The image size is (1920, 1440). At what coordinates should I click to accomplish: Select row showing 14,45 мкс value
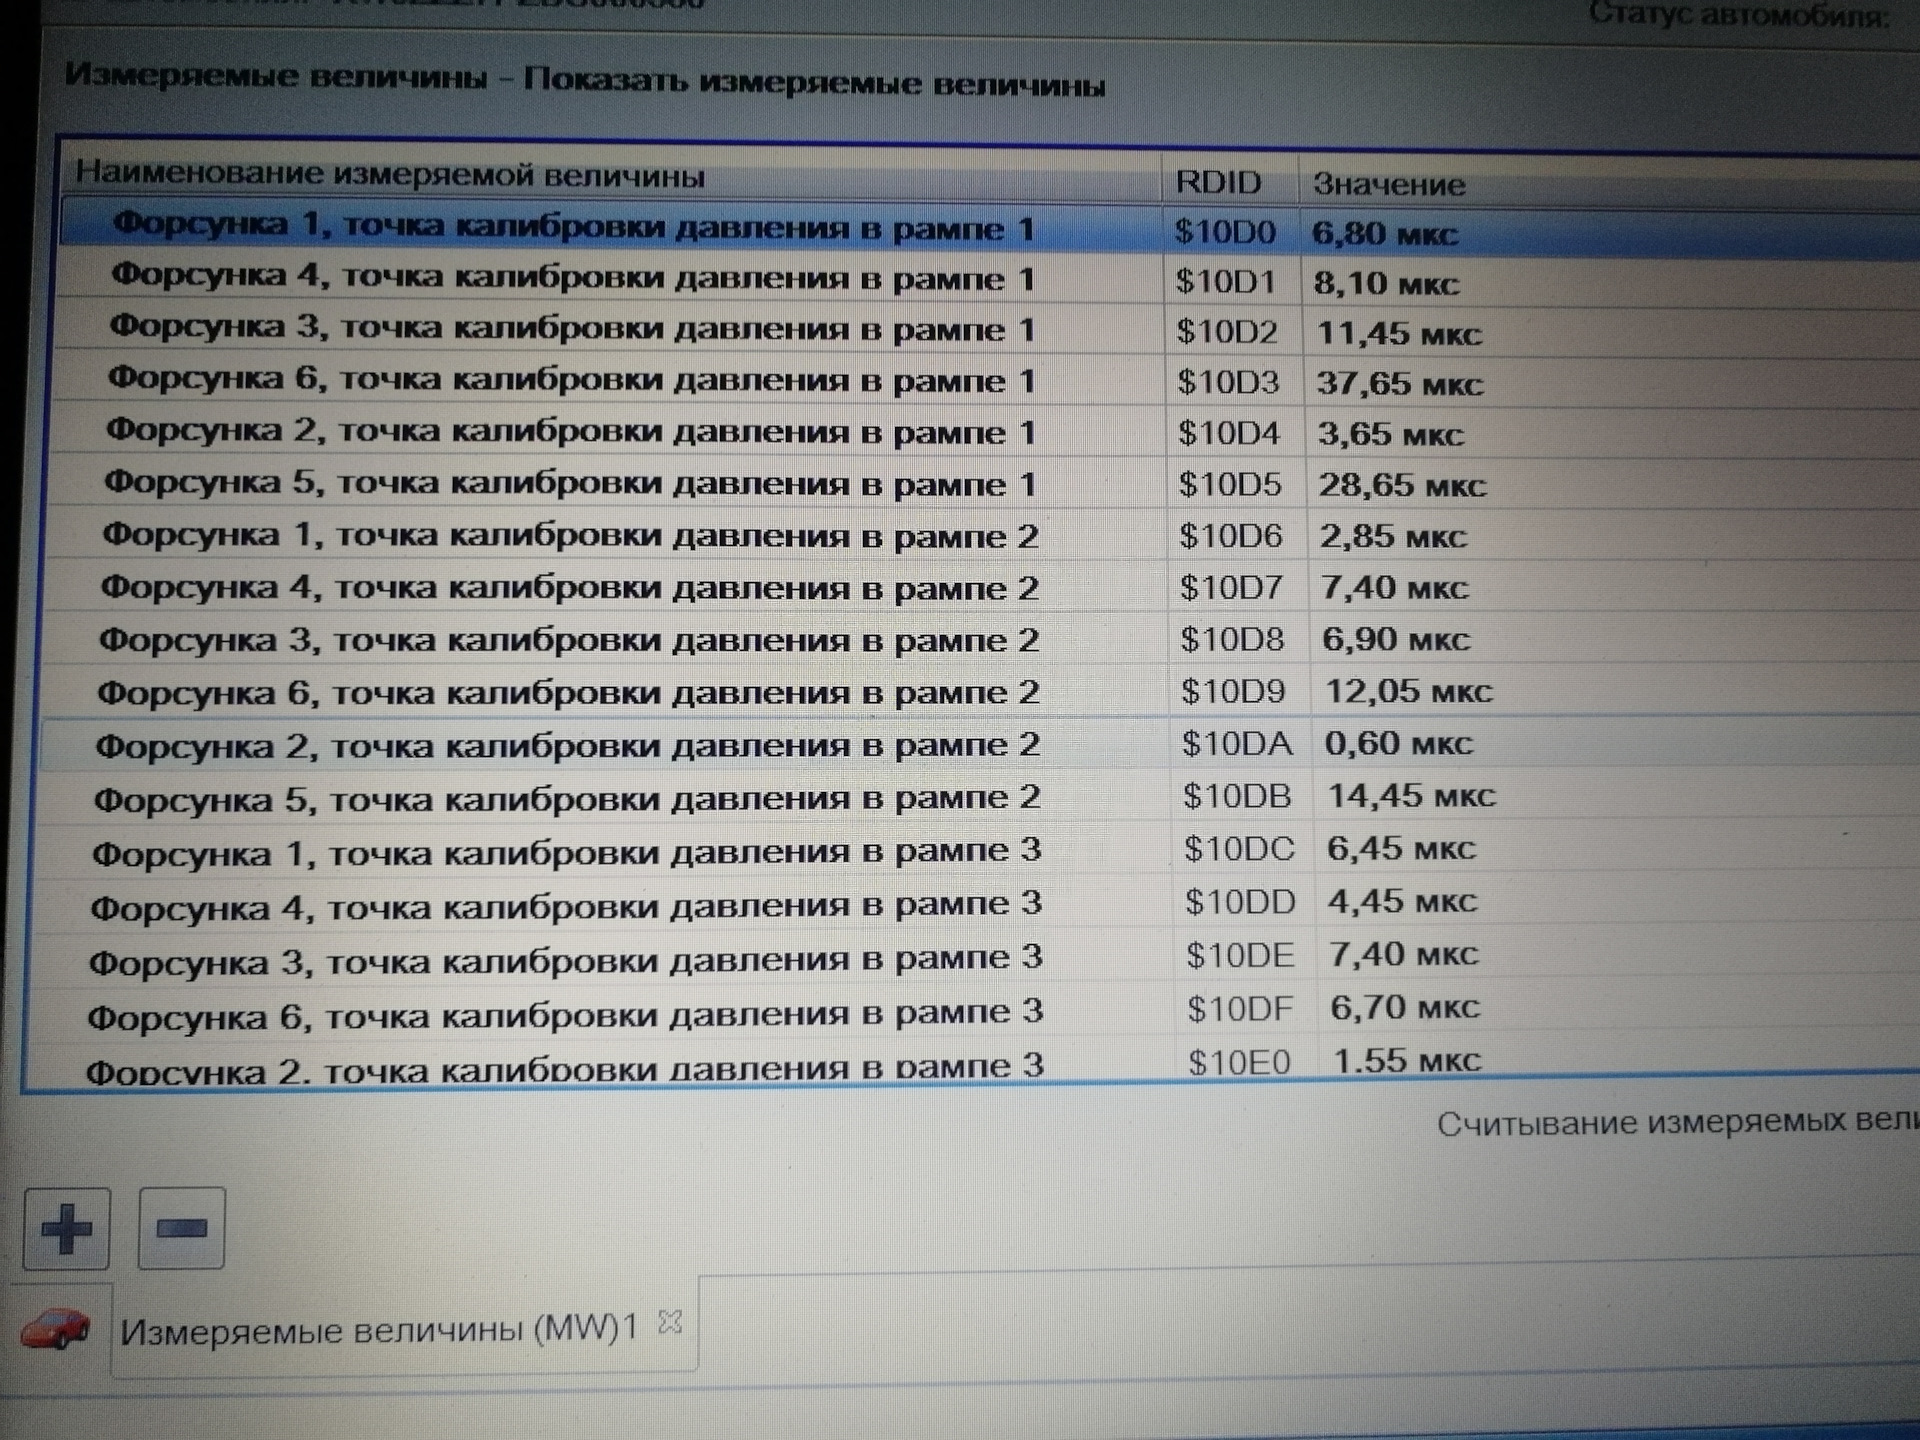(x=1410, y=796)
